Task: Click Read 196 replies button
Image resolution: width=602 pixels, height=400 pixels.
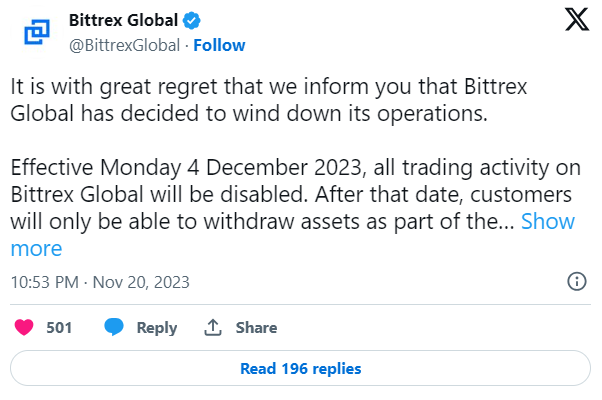Action: (x=300, y=368)
